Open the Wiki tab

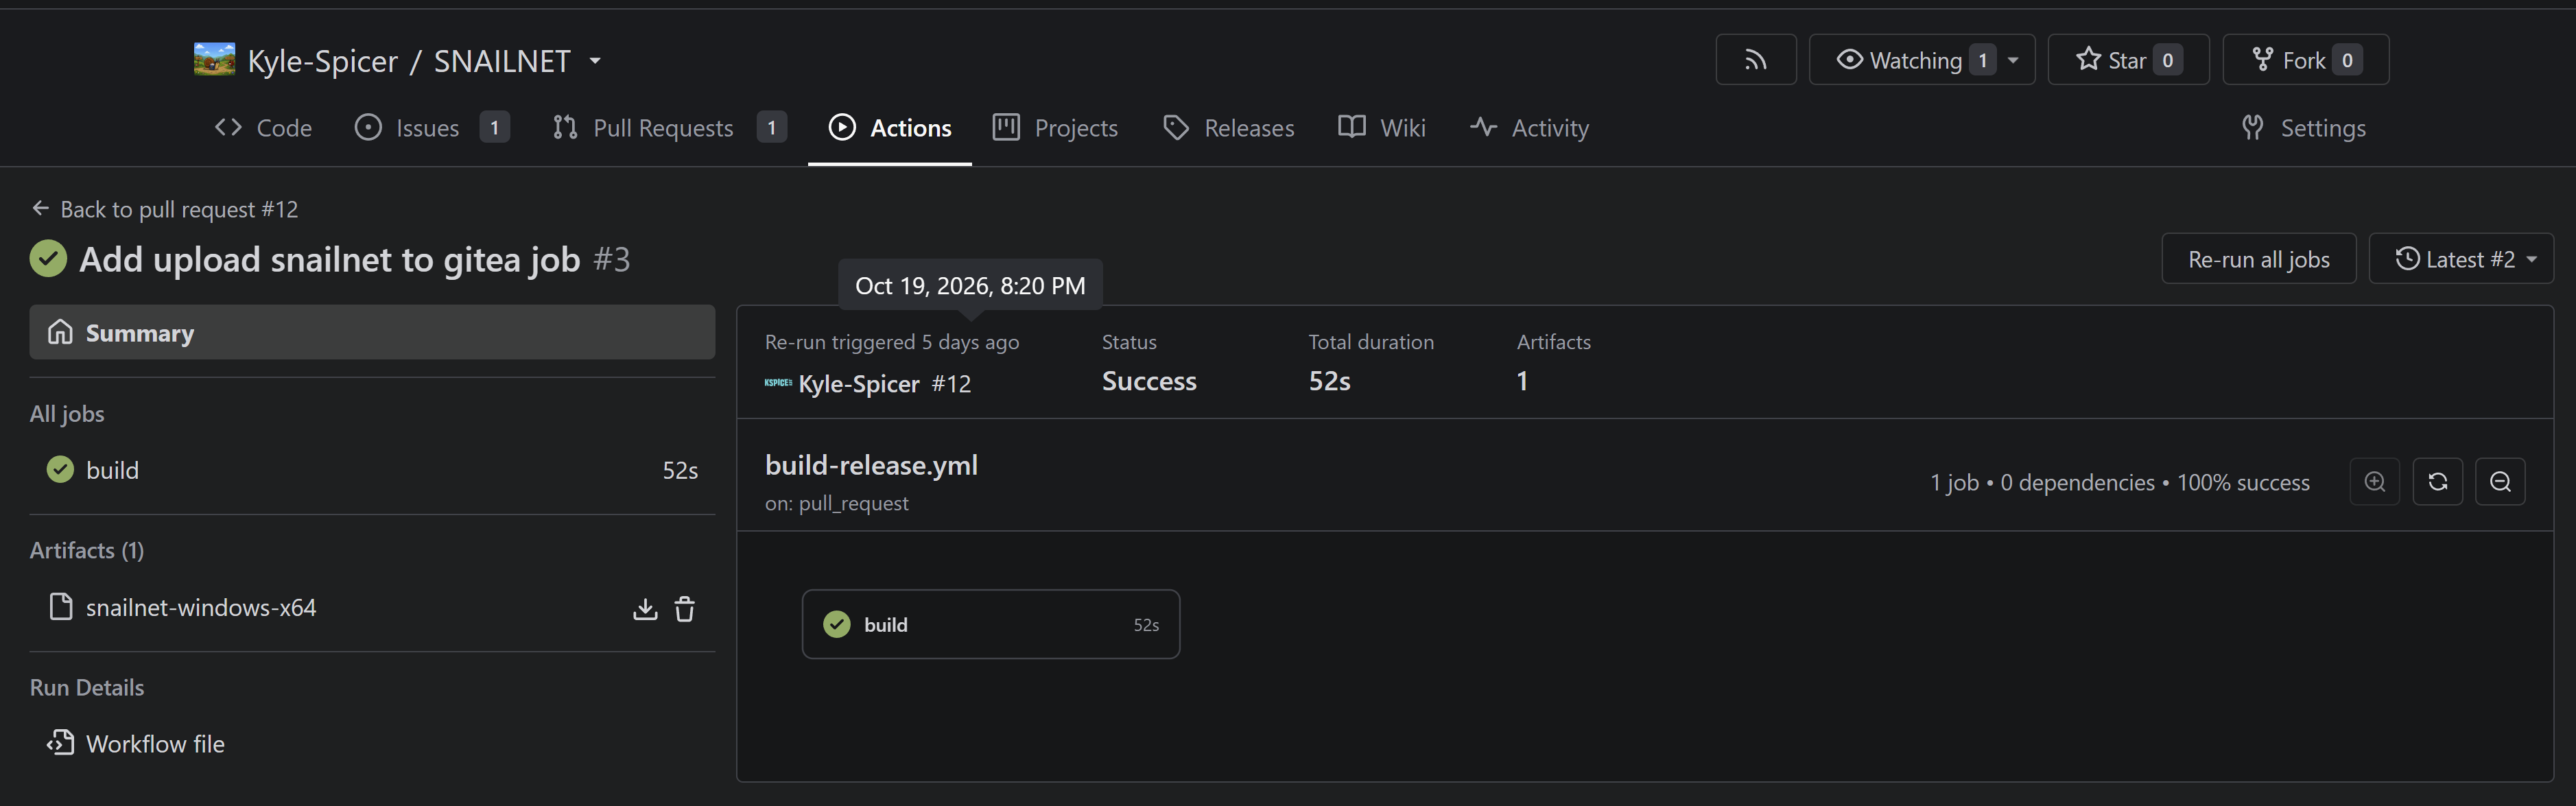coord(1382,128)
